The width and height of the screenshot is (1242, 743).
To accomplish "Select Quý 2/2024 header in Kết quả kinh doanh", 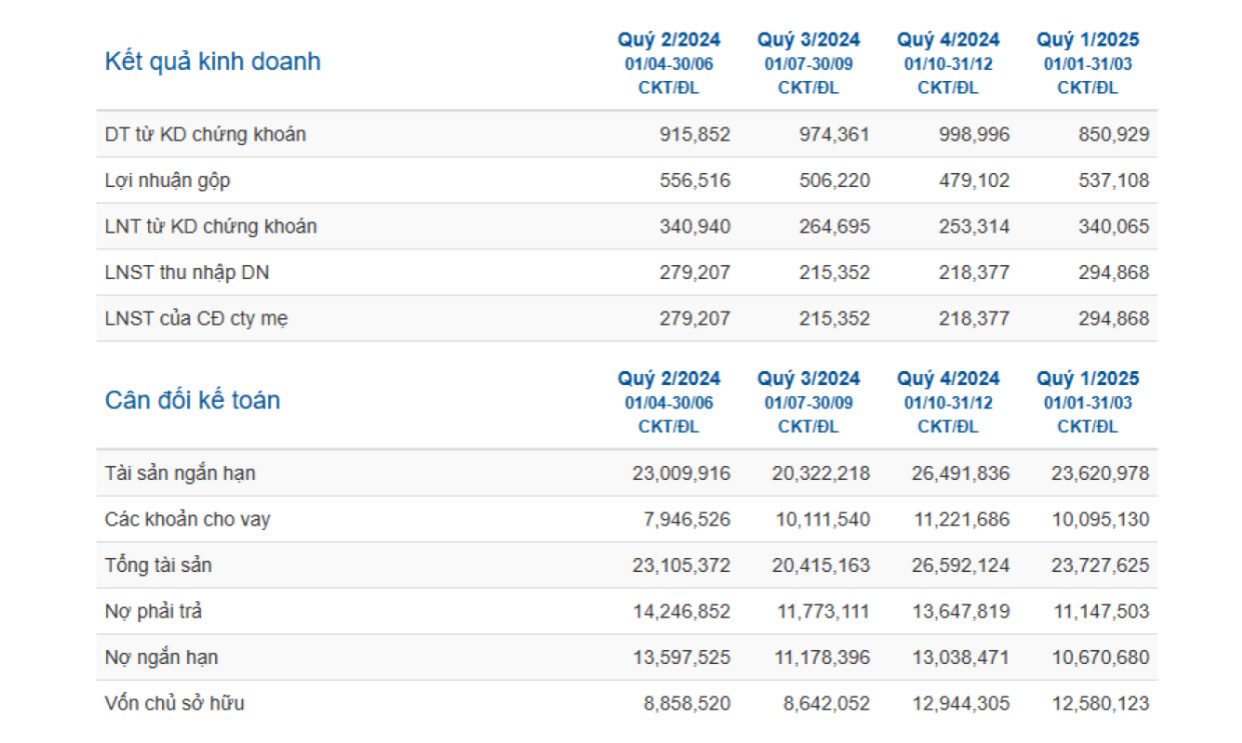I will [668, 41].
